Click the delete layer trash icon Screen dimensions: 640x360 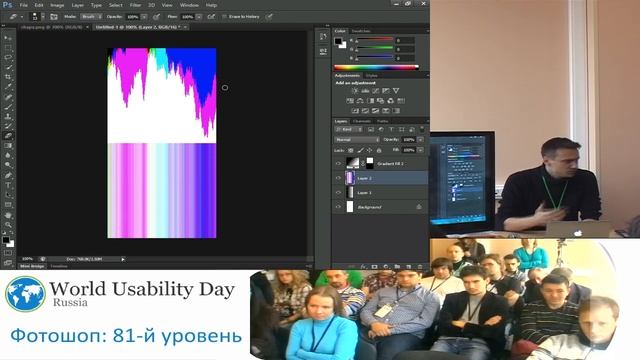420,267
